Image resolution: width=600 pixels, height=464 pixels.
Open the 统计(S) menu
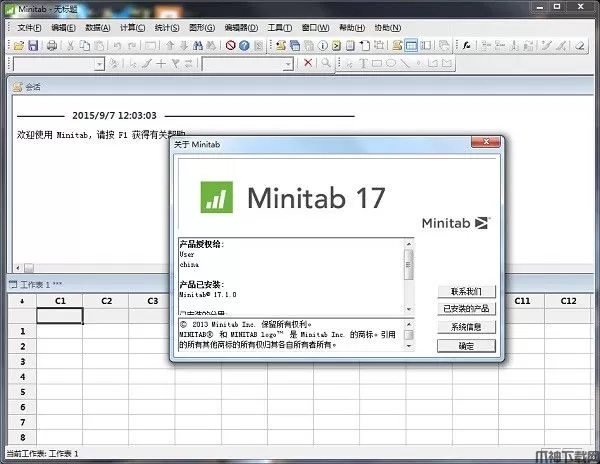[166, 28]
